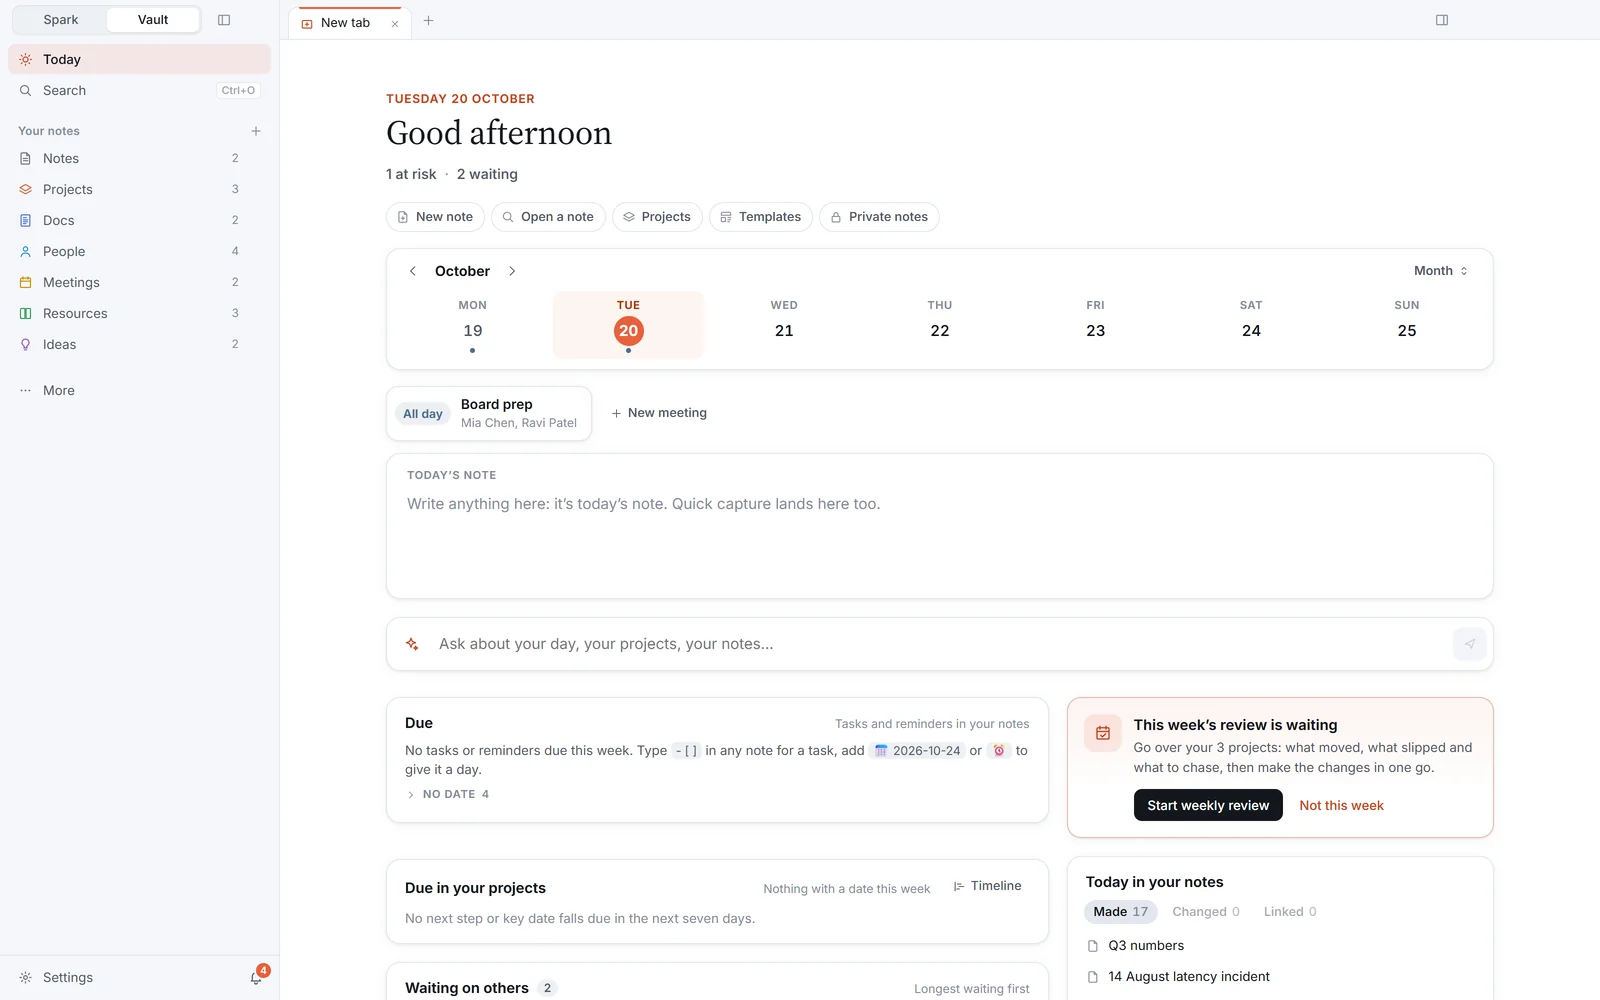
Task: Click the send arrow in ask box
Action: point(1469,644)
